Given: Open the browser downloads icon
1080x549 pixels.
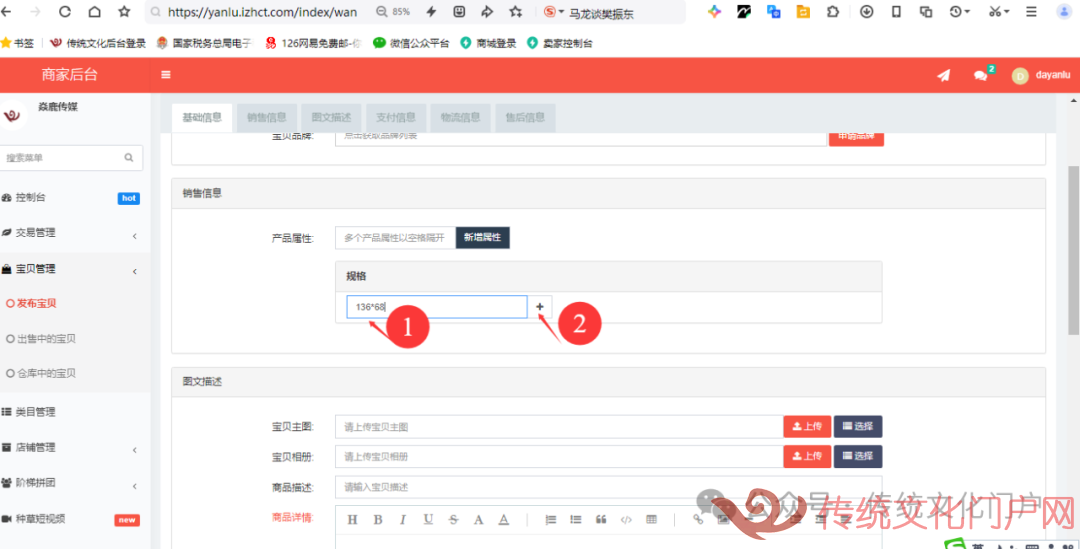Looking at the screenshot, I should coord(866,12).
